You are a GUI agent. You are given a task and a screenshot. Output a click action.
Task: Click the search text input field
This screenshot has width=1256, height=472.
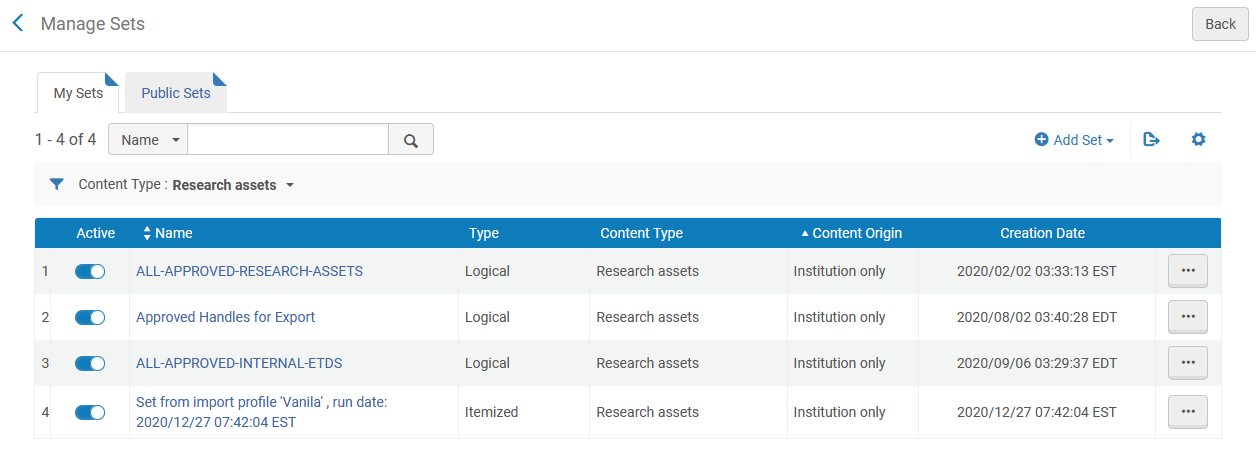tap(288, 140)
